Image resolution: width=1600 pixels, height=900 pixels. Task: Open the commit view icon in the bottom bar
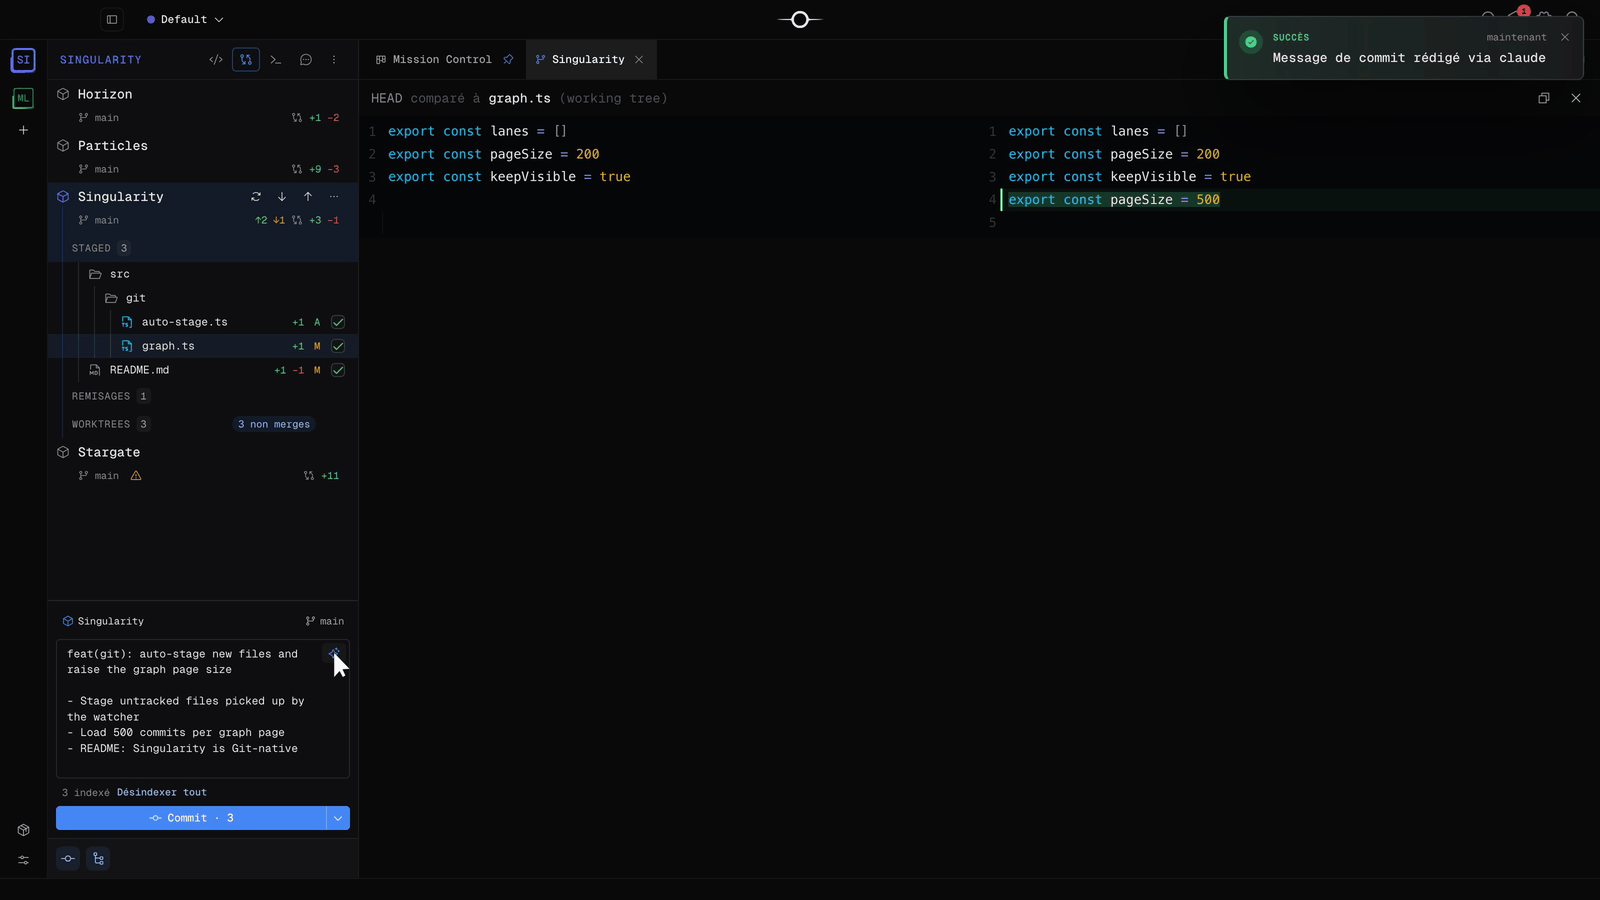point(68,859)
